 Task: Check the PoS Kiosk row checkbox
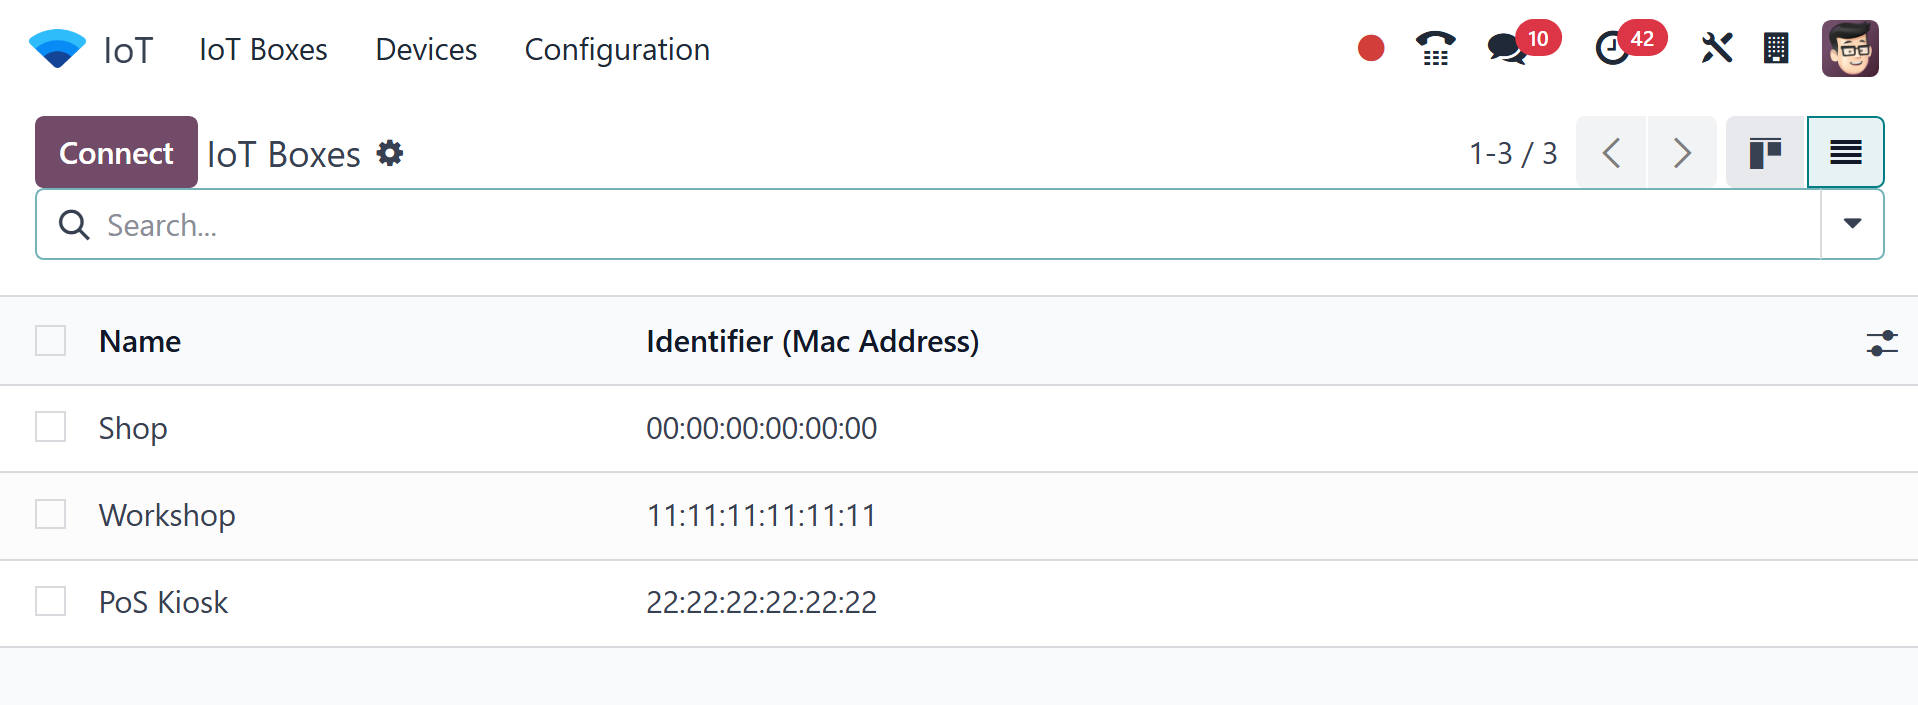(51, 601)
